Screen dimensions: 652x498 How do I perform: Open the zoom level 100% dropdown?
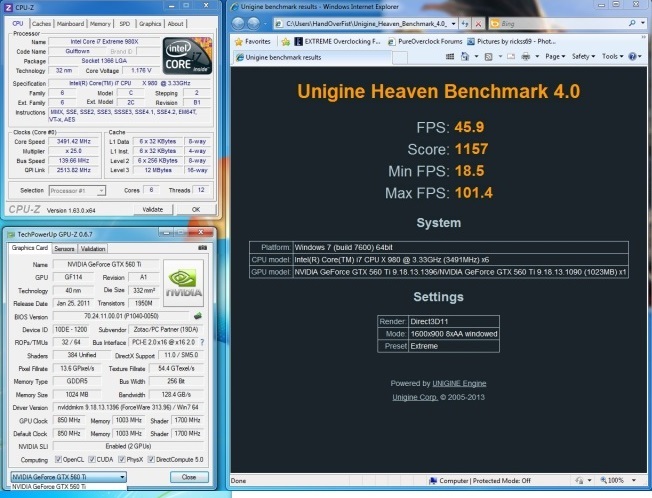click(633, 481)
